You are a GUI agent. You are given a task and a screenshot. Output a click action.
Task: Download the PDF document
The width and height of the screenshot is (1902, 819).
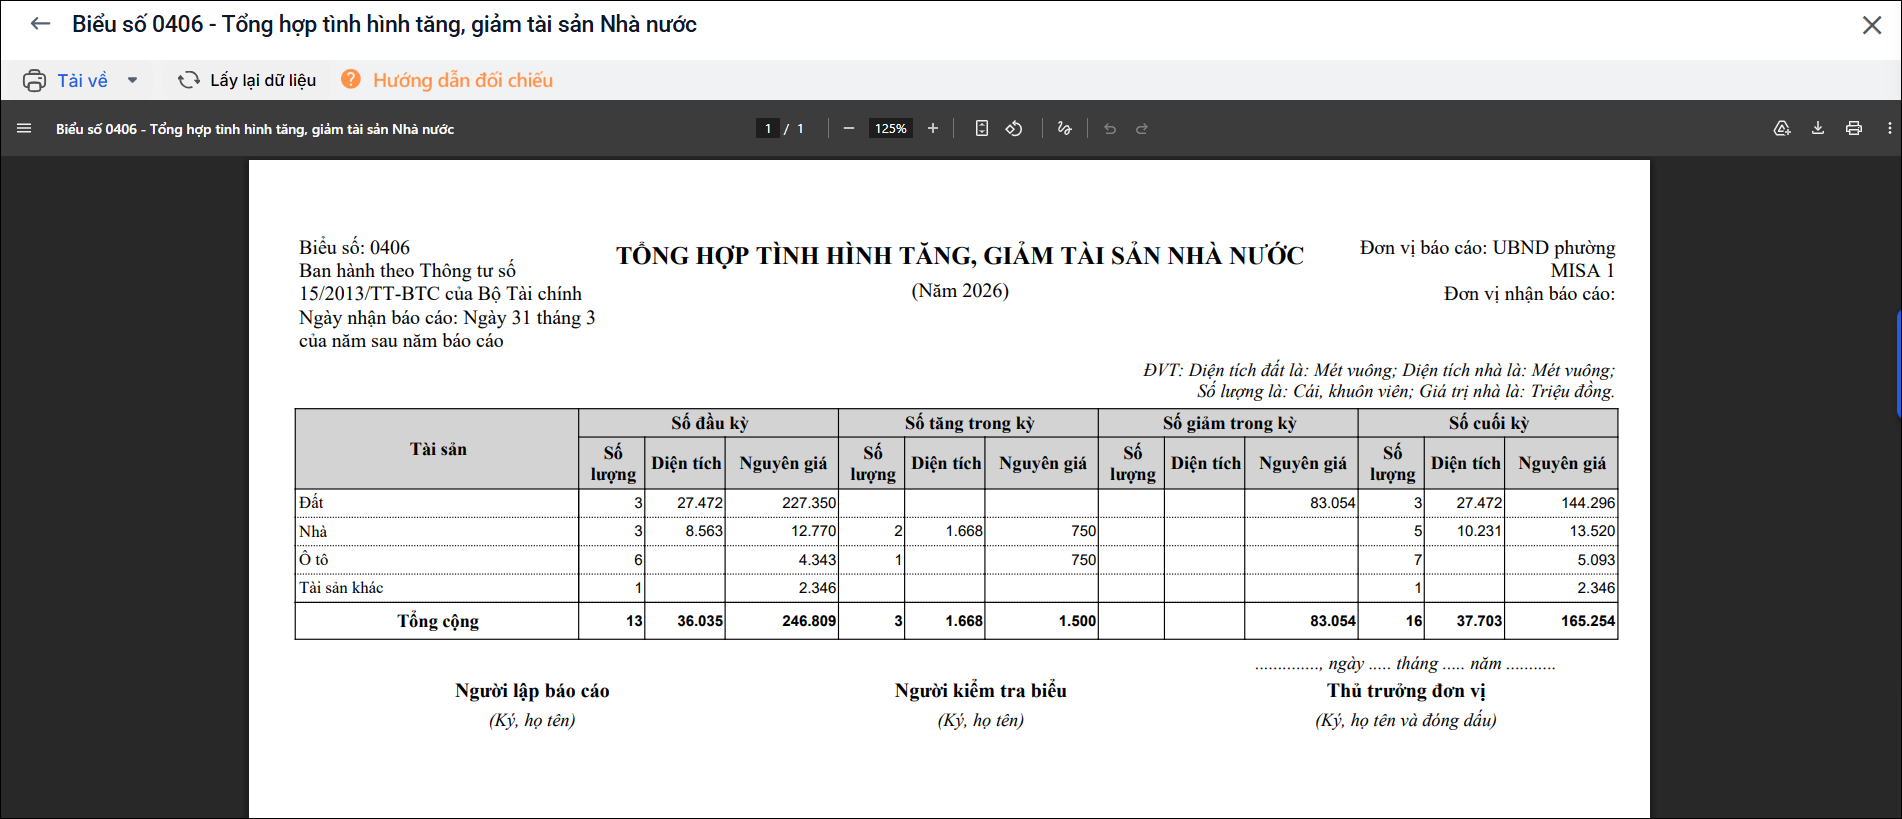point(1818,128)
